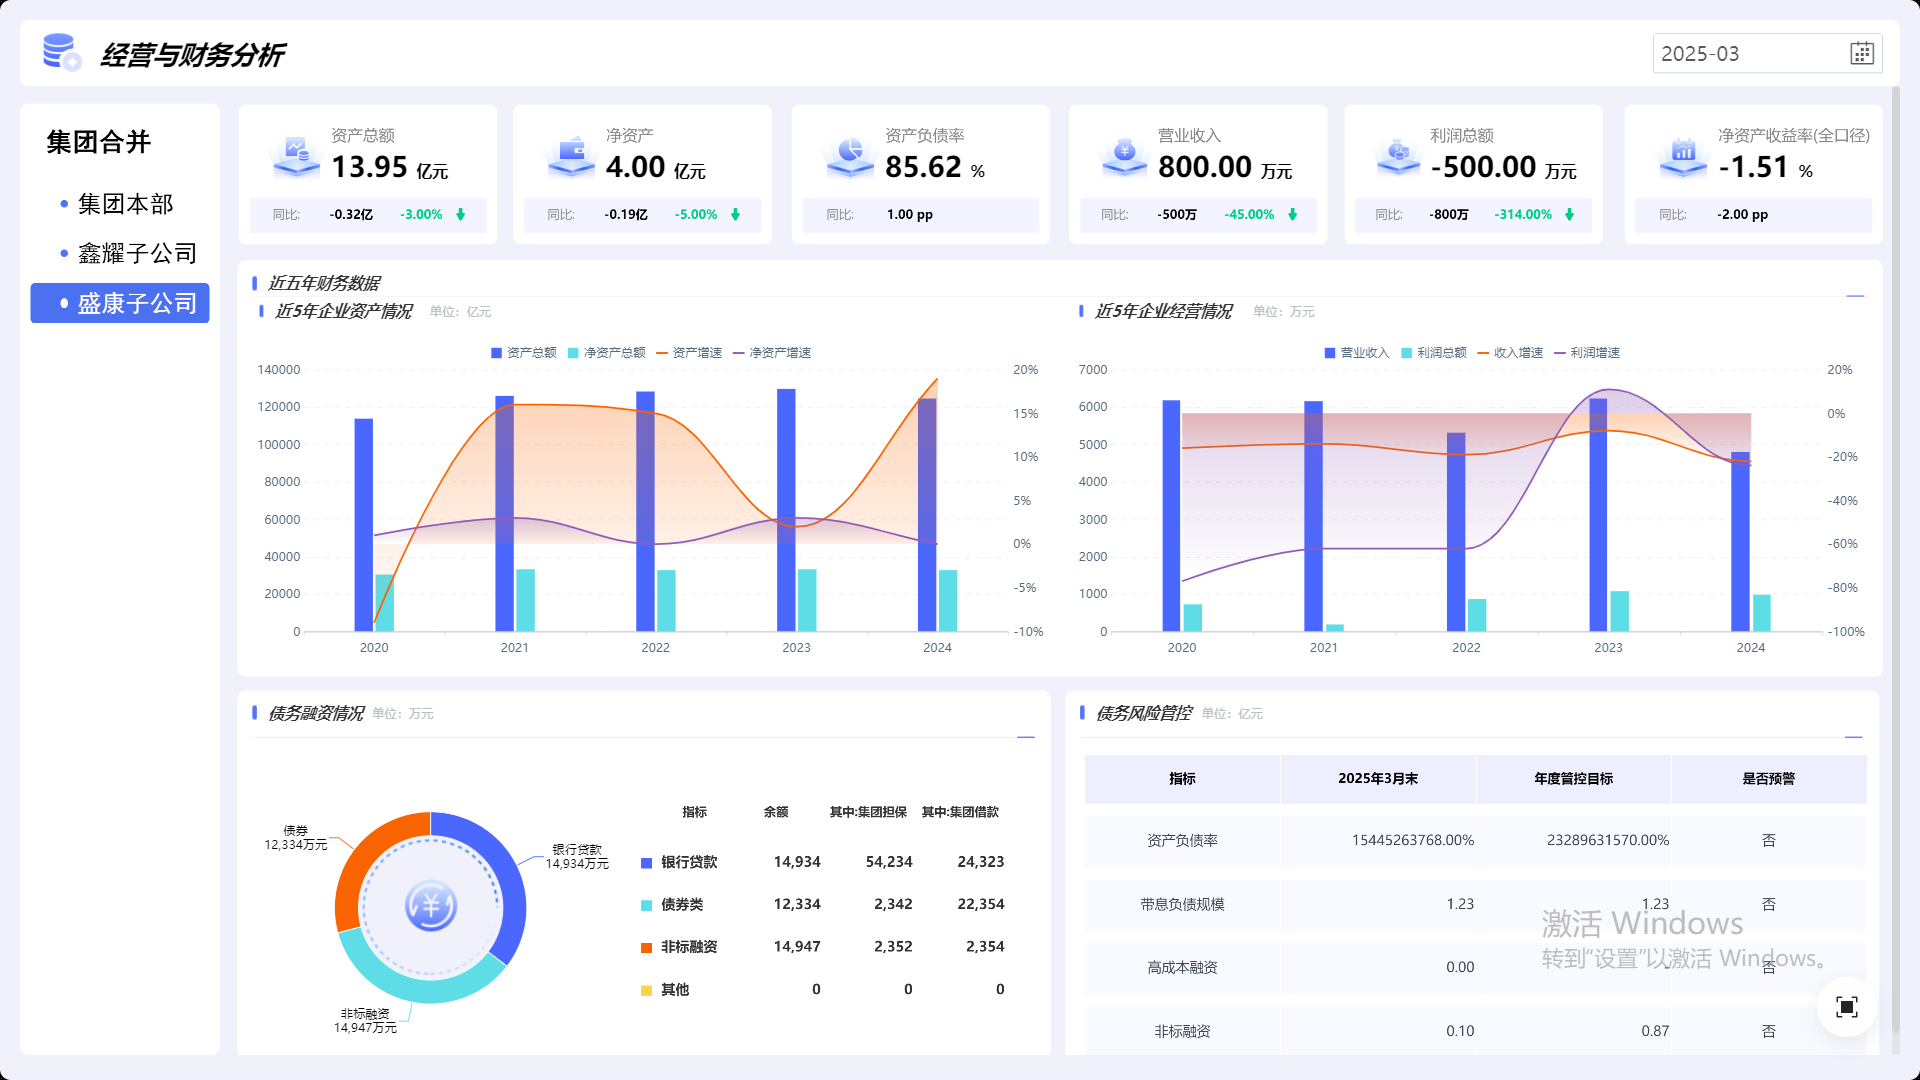The image size is (1920, 1080).
Task: Click the yen icon in donut center
Action: 430,907
